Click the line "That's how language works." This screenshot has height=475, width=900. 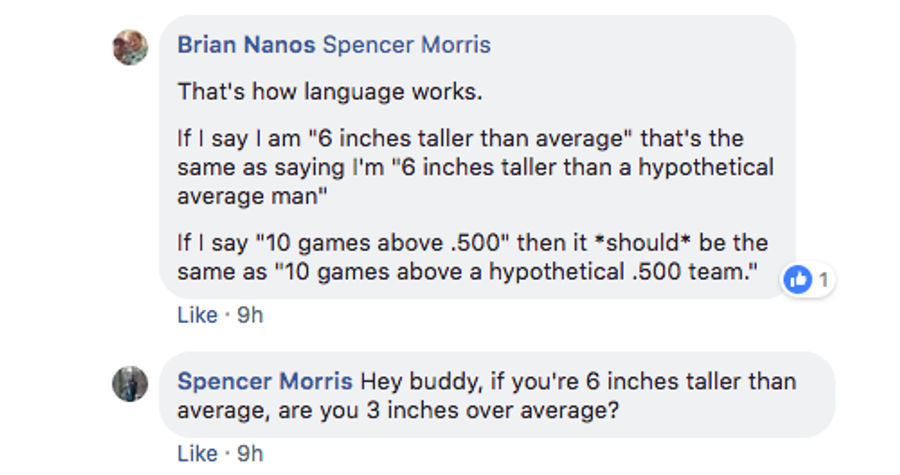330,92
